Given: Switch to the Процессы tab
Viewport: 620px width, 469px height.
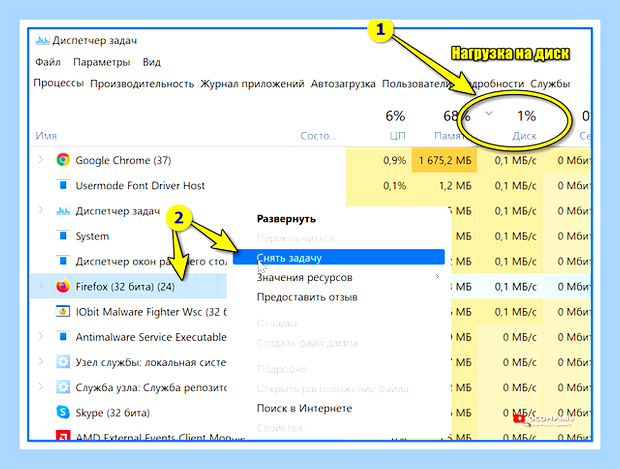Looking at the screenshot, I should [59, 83].
